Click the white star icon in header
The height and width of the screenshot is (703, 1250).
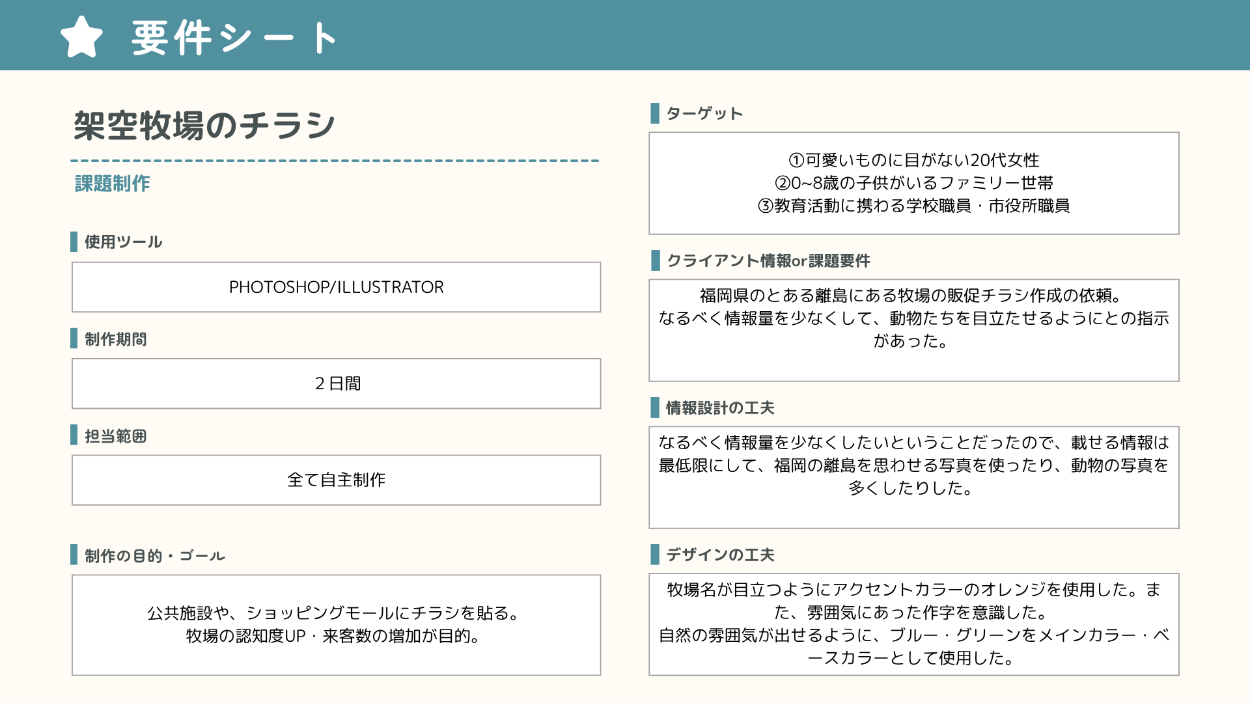click(82, 37)
